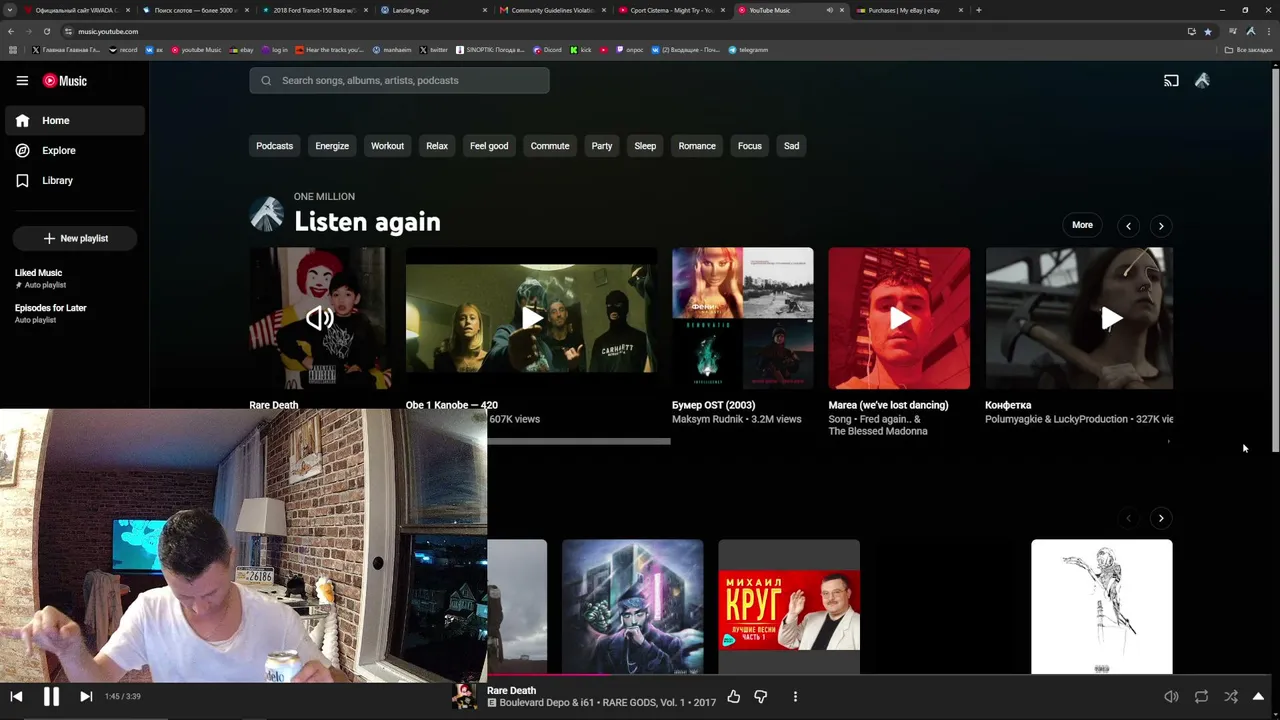Like the song Rare Death
The image size is (1280, 720).
(734, 697)
